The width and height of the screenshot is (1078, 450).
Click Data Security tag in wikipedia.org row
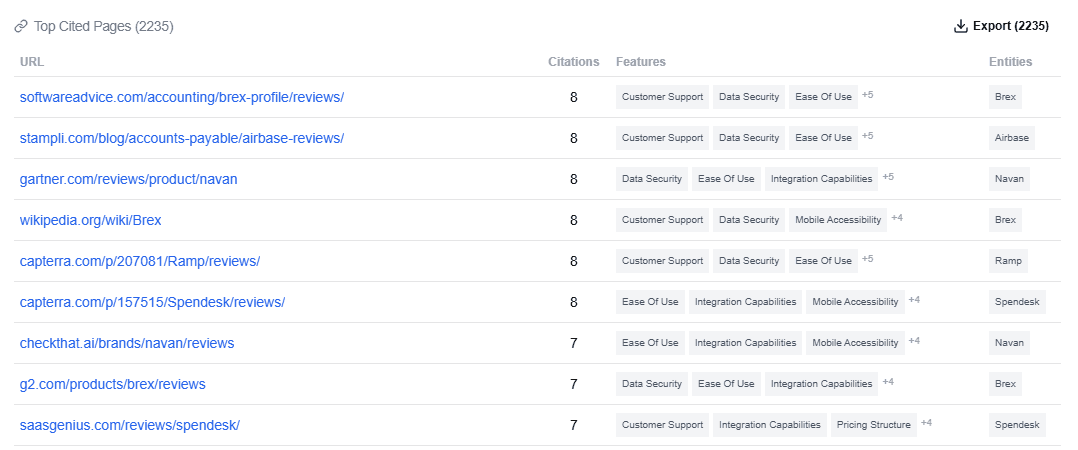point(749,221)
